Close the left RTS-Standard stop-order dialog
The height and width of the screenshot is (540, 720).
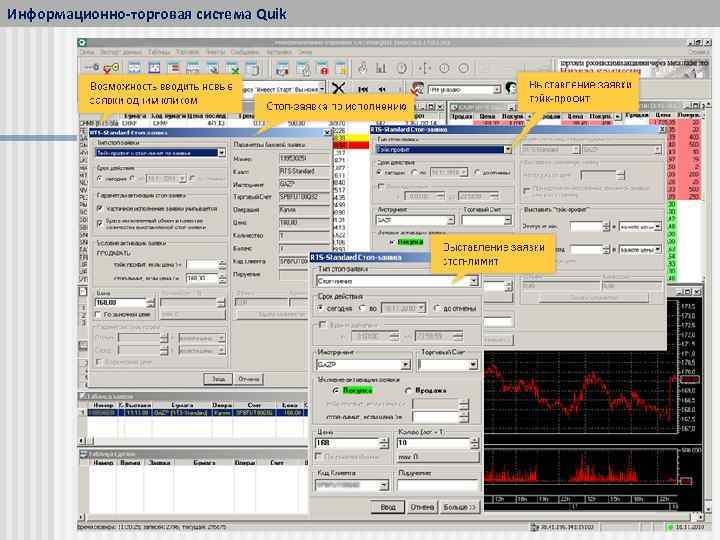[x=328, y=131]
